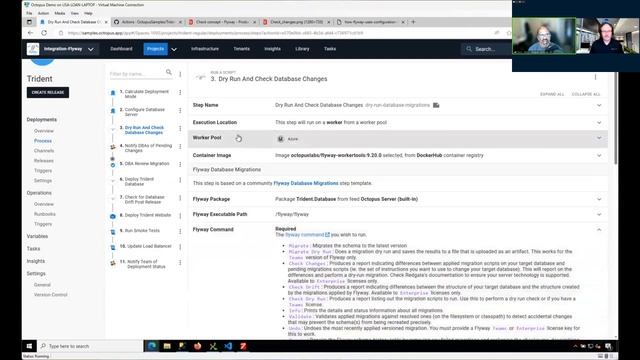640x360 pixels.
Task: Open step overflow menu at top right
Action: (x=595, y=77)
